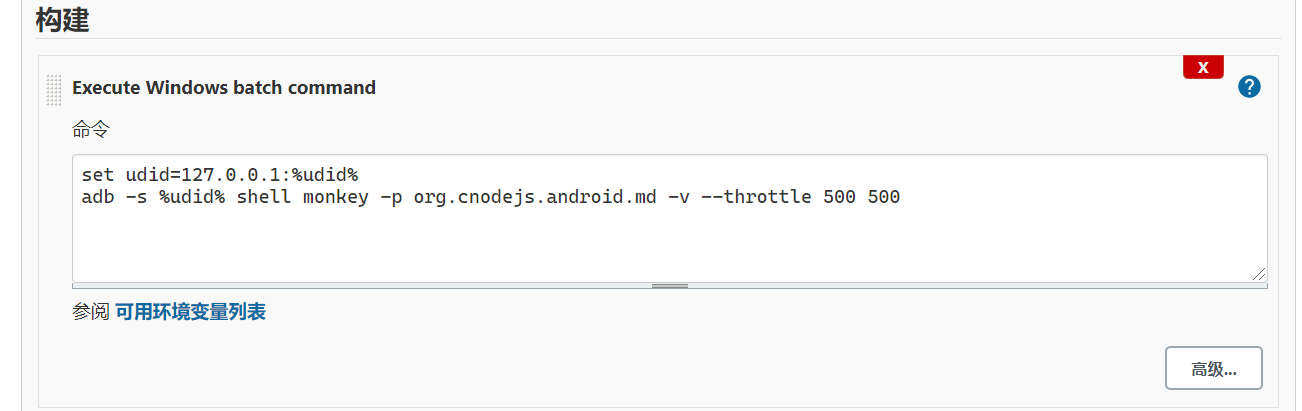The image size is (1302, 411).
Task: Click the 参阅 text before link
Action: tap(90, 312)
